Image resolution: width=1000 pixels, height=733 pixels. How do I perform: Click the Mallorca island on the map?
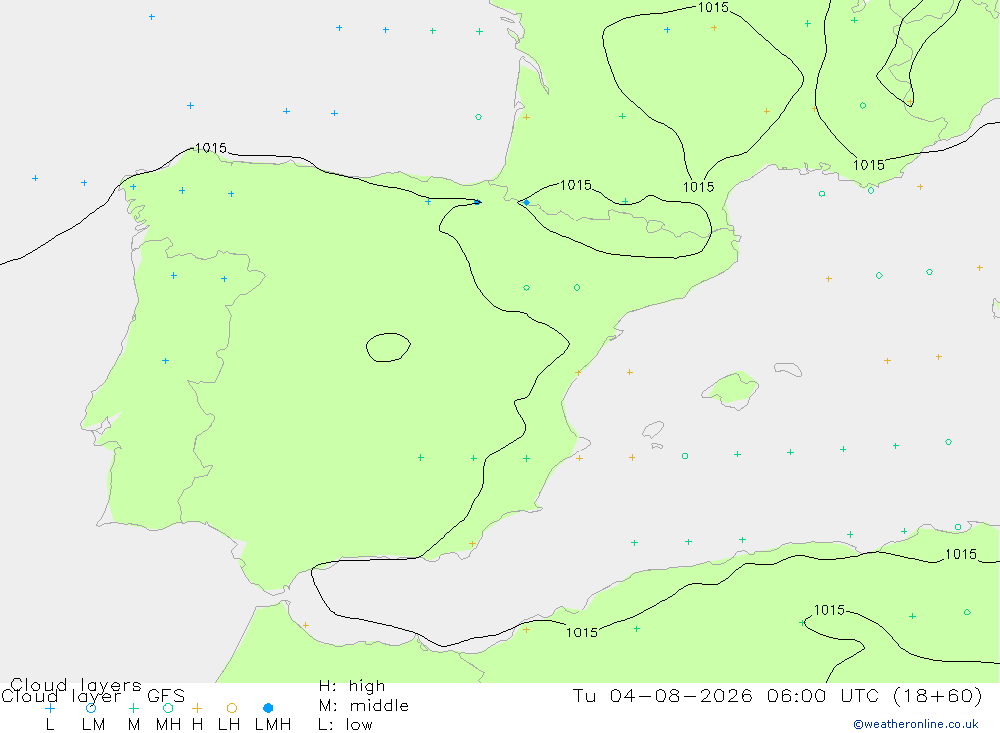point(731,389)
